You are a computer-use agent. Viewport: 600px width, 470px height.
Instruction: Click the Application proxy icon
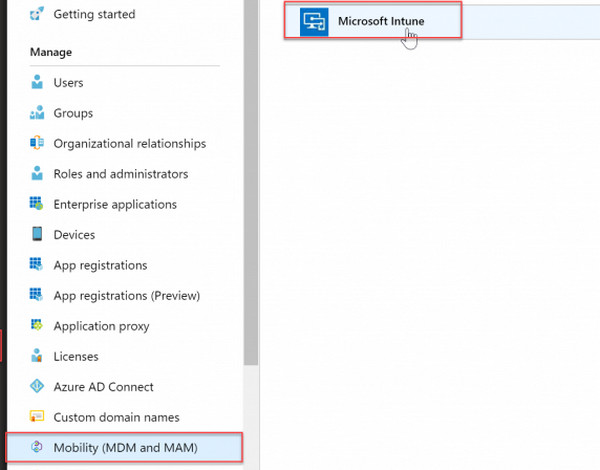point(37,325)
